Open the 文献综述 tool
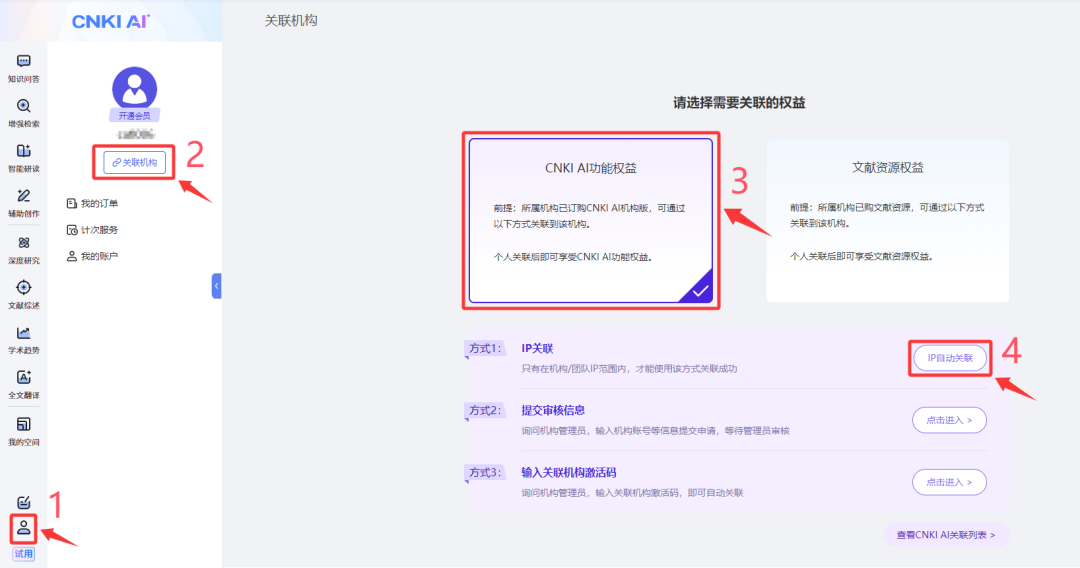 click(23, 293)
